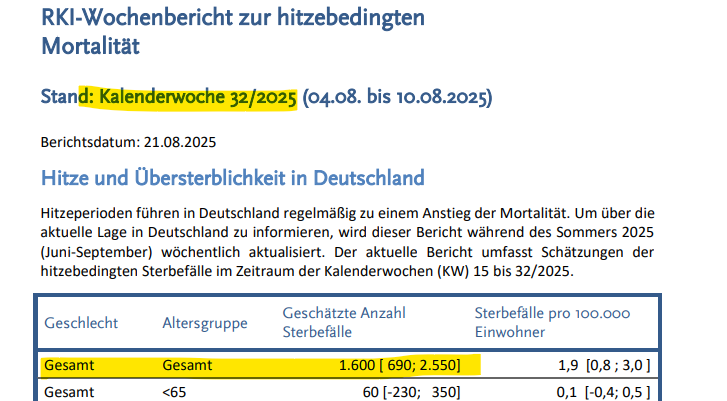This screenshot has height=401, width=727.
Task: Click the word "Mortalität" in the title
Action: pyautogui.click(x=89, y=45)
